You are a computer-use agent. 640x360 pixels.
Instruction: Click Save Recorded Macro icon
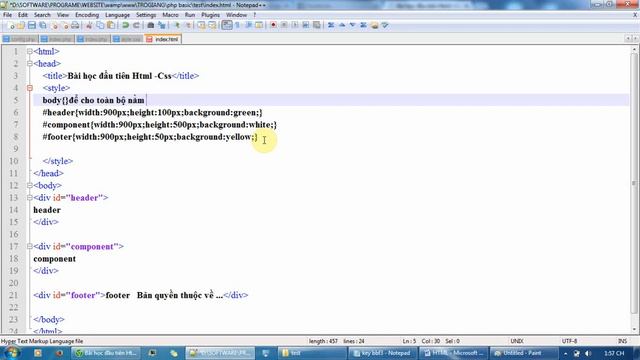click(316, 25)
